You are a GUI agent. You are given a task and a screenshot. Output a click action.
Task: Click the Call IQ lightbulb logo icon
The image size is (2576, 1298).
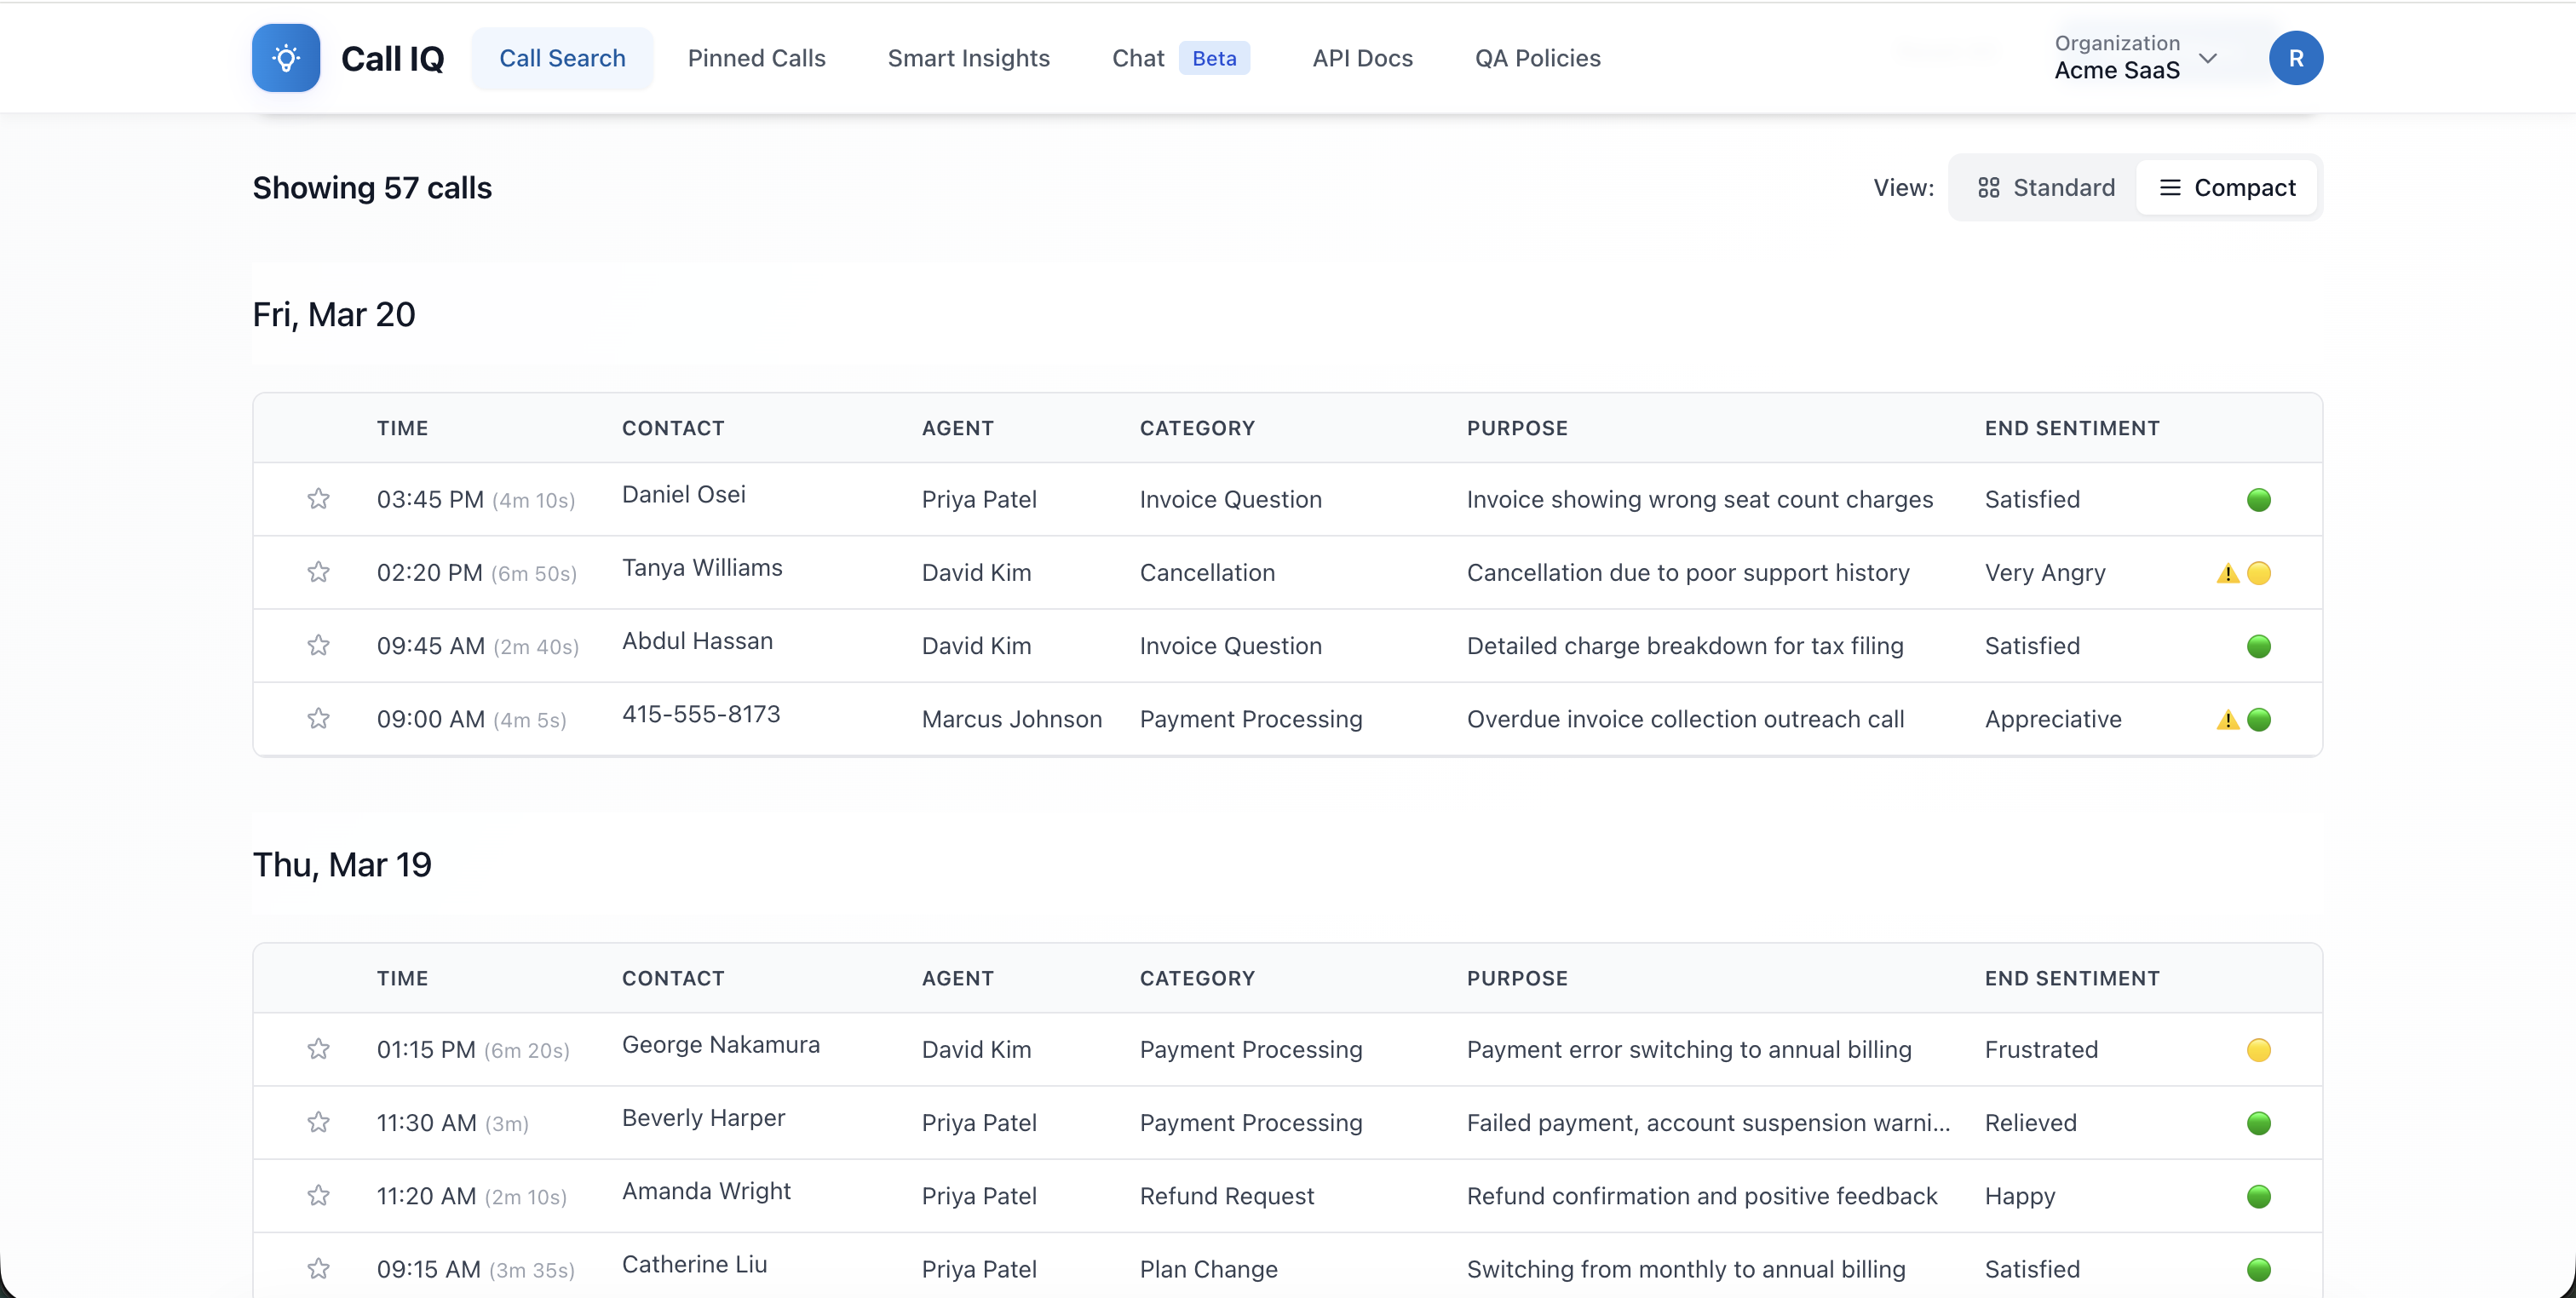pos(285,57)
